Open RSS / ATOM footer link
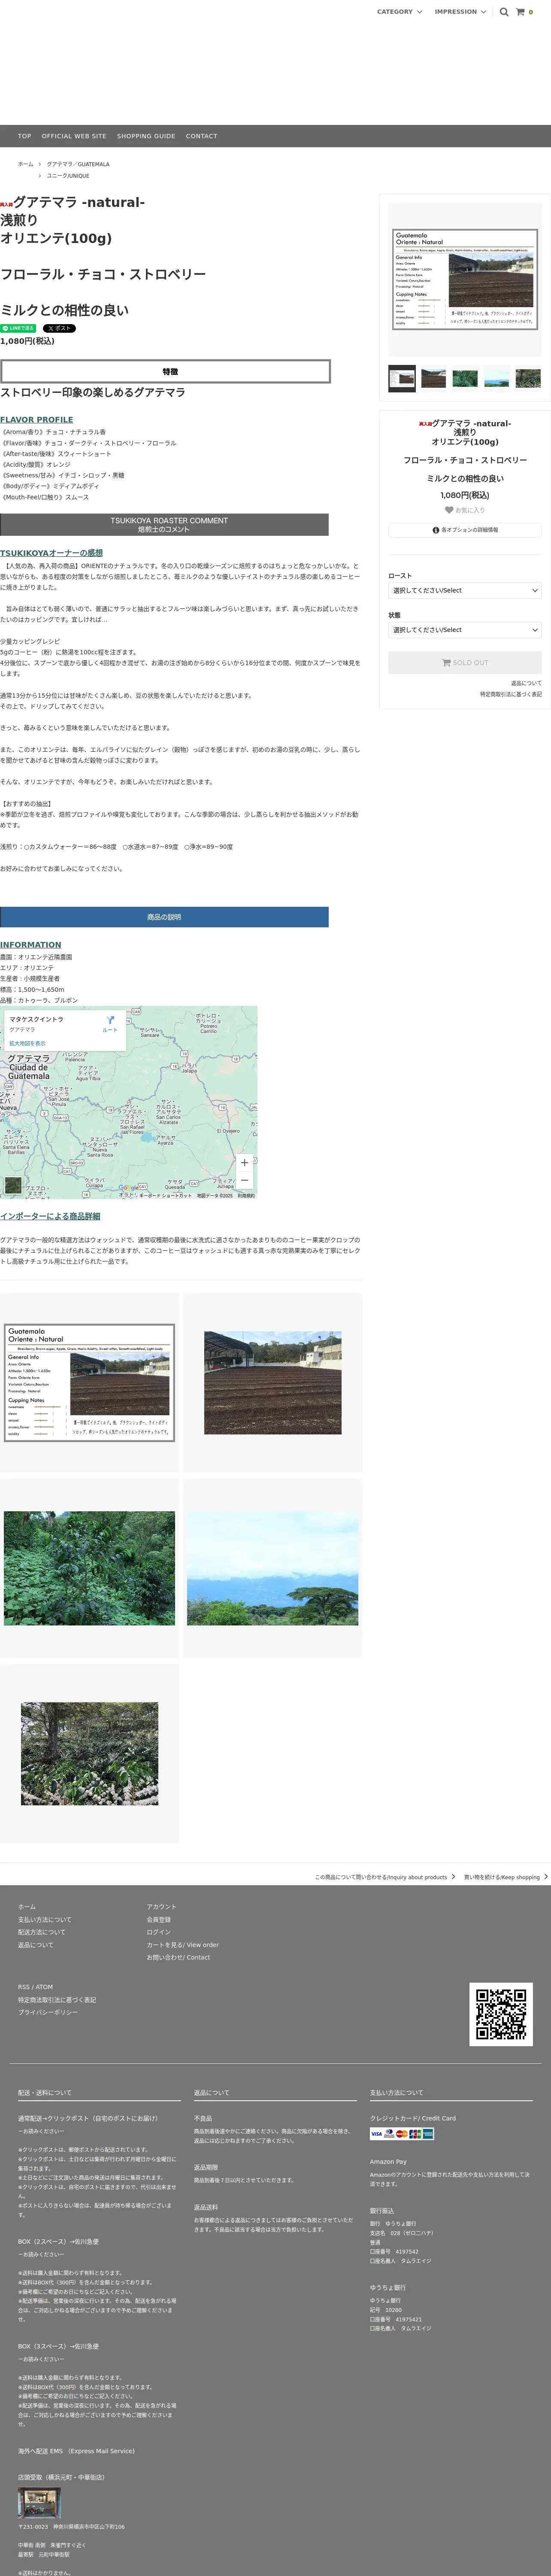This screenshot has width=551, height=2576. tap(35, 1987)
